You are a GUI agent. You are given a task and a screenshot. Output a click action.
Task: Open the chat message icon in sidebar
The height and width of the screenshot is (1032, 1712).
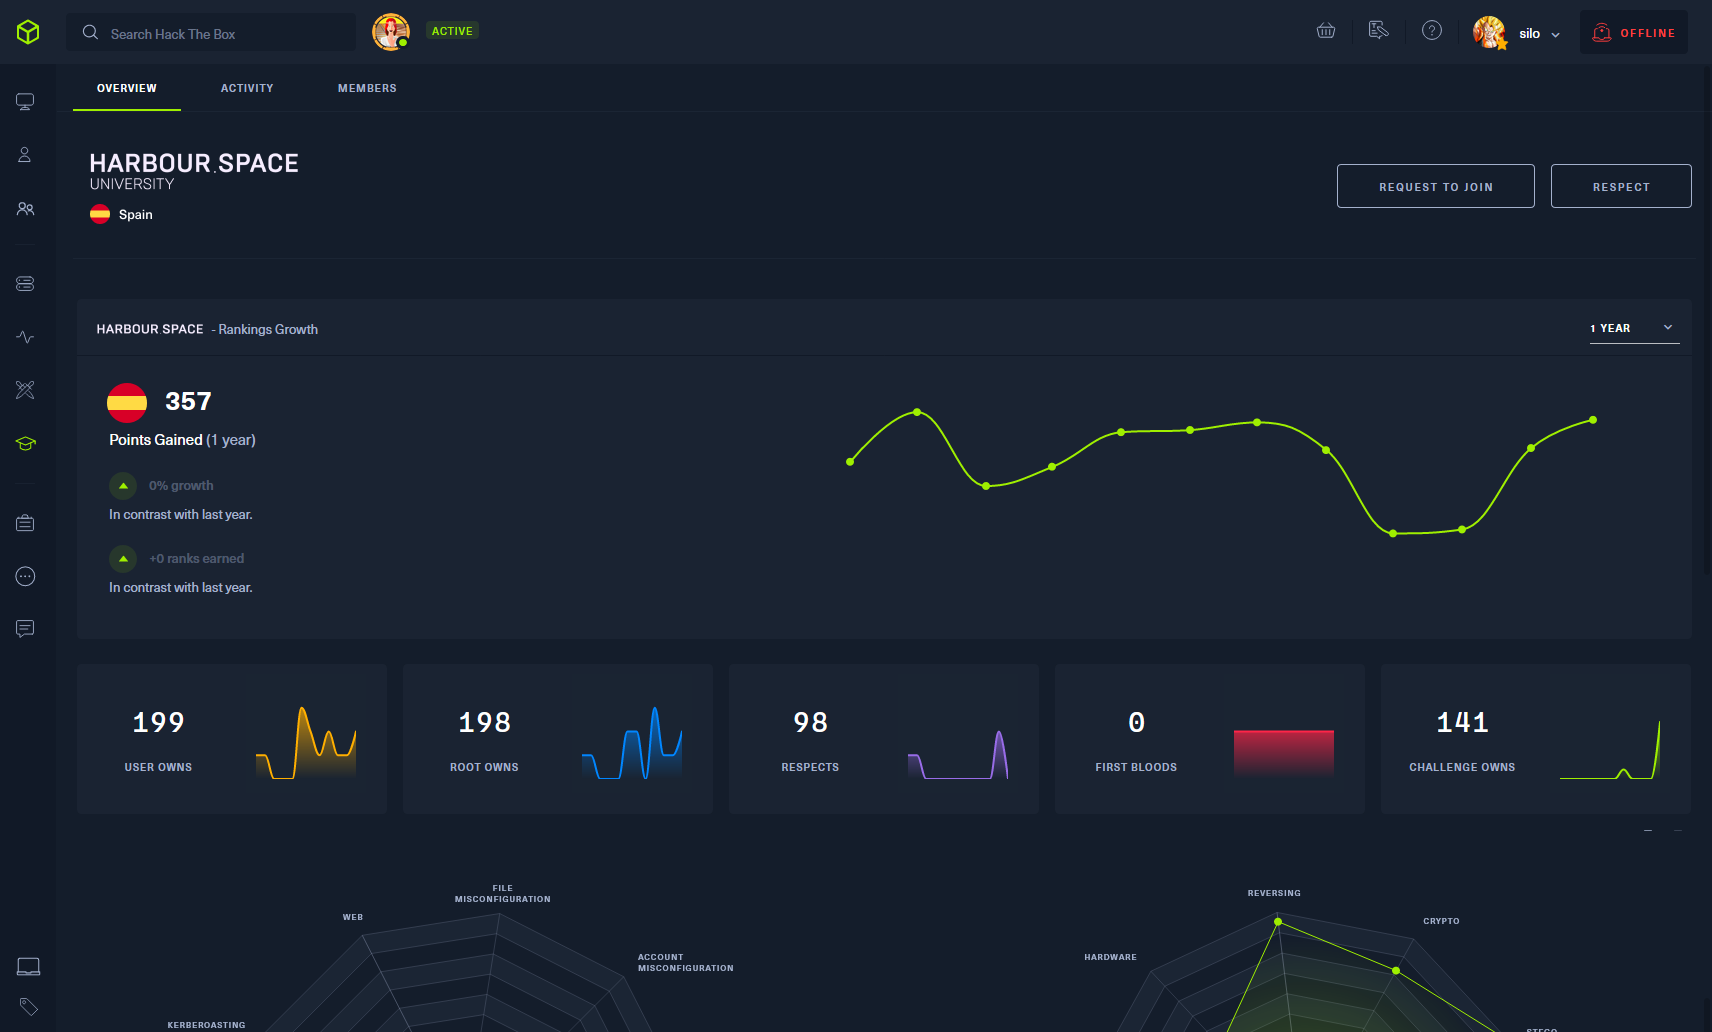coord(26,628)
